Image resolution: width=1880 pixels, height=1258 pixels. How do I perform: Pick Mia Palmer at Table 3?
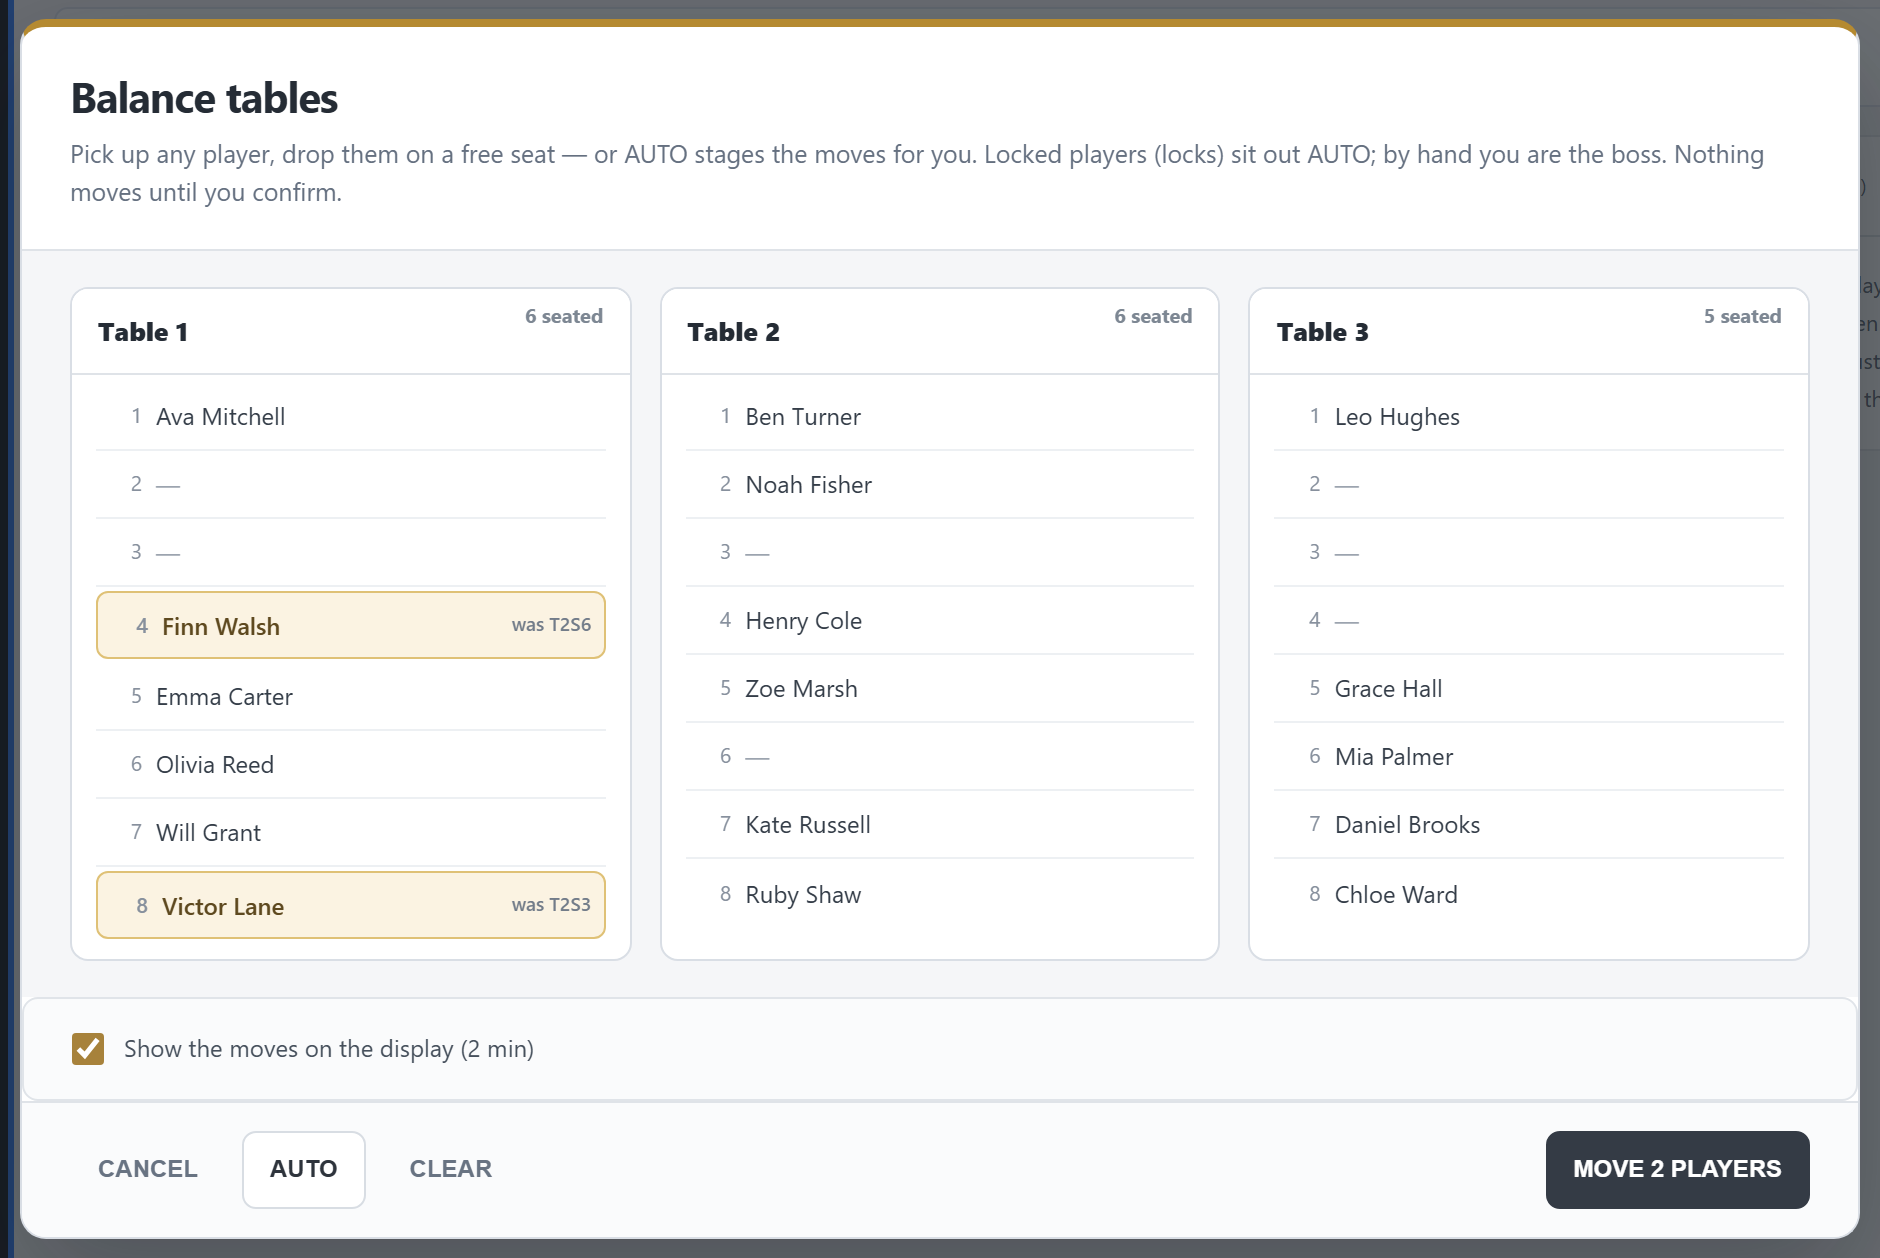[x=1529, y=757]
